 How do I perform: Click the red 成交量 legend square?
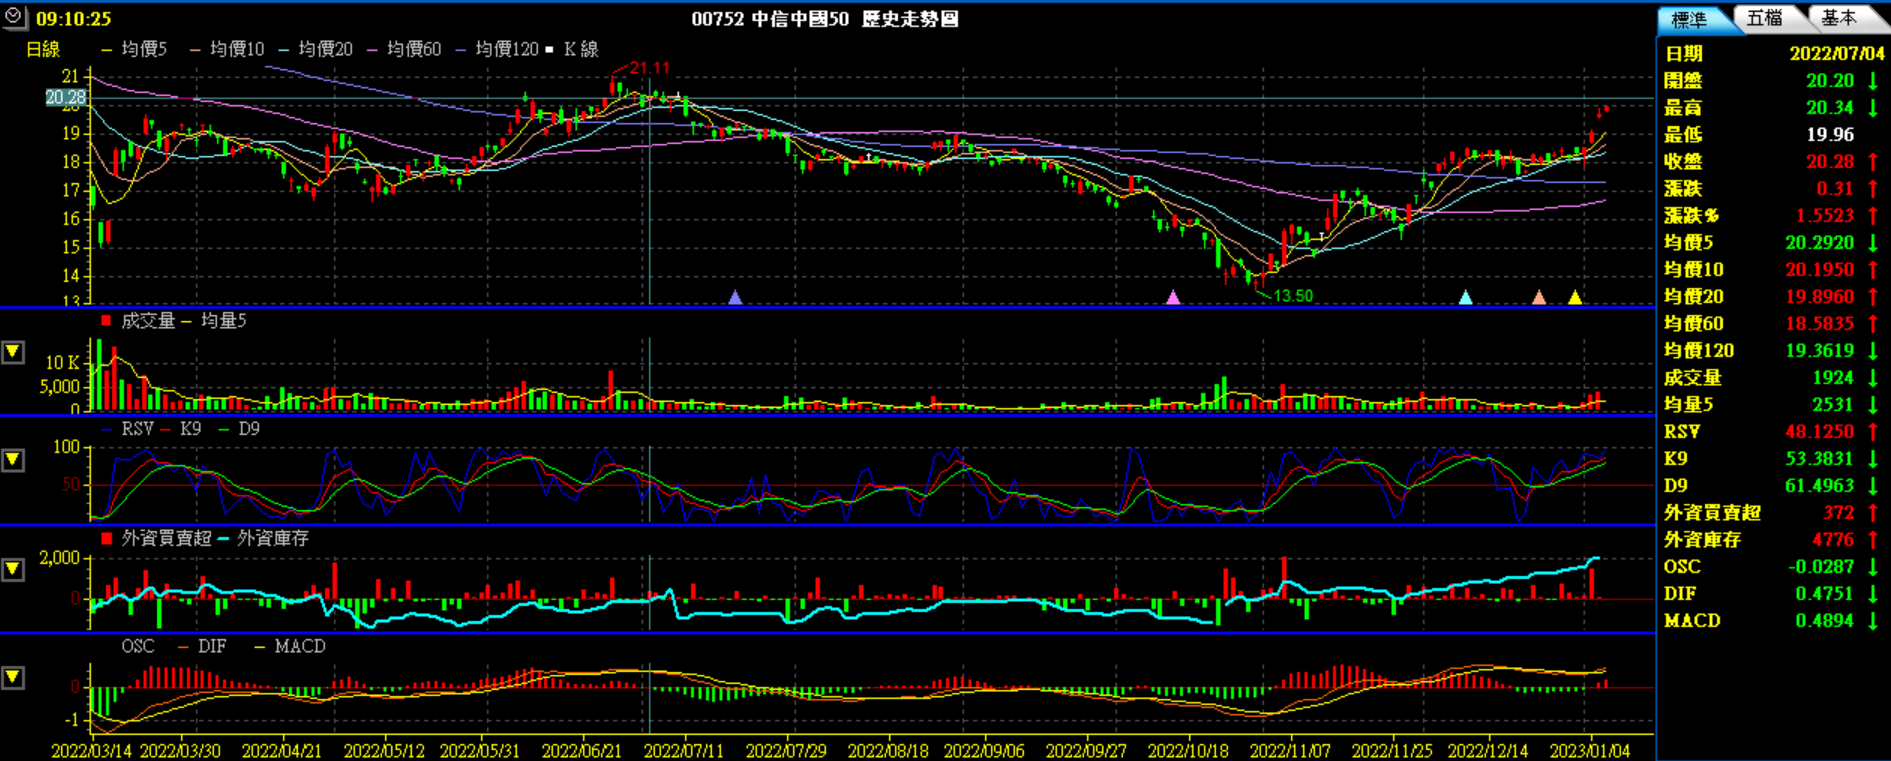(106, 321)
